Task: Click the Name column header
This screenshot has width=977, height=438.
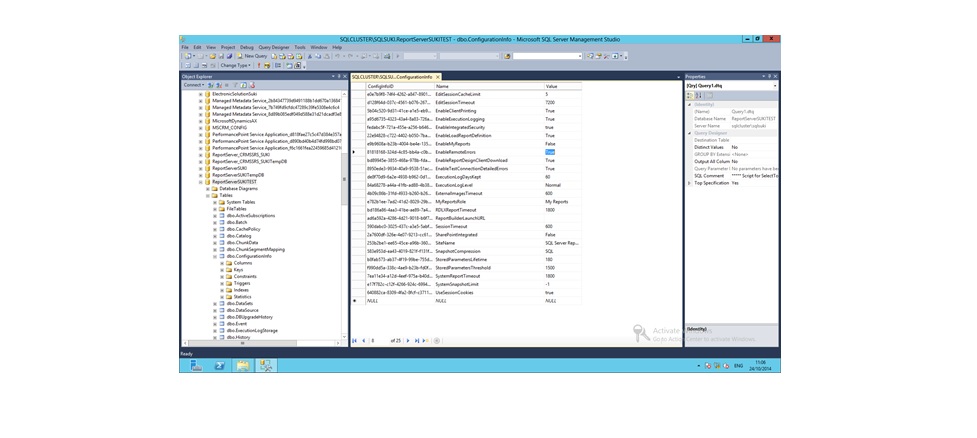Action: [x=488, y=86]
